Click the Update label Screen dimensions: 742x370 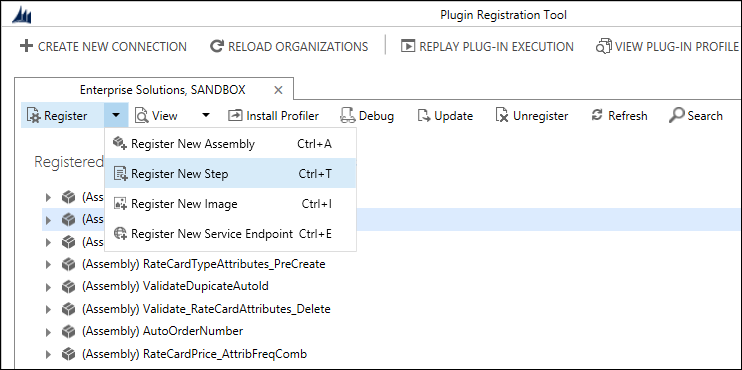(454, 116)
